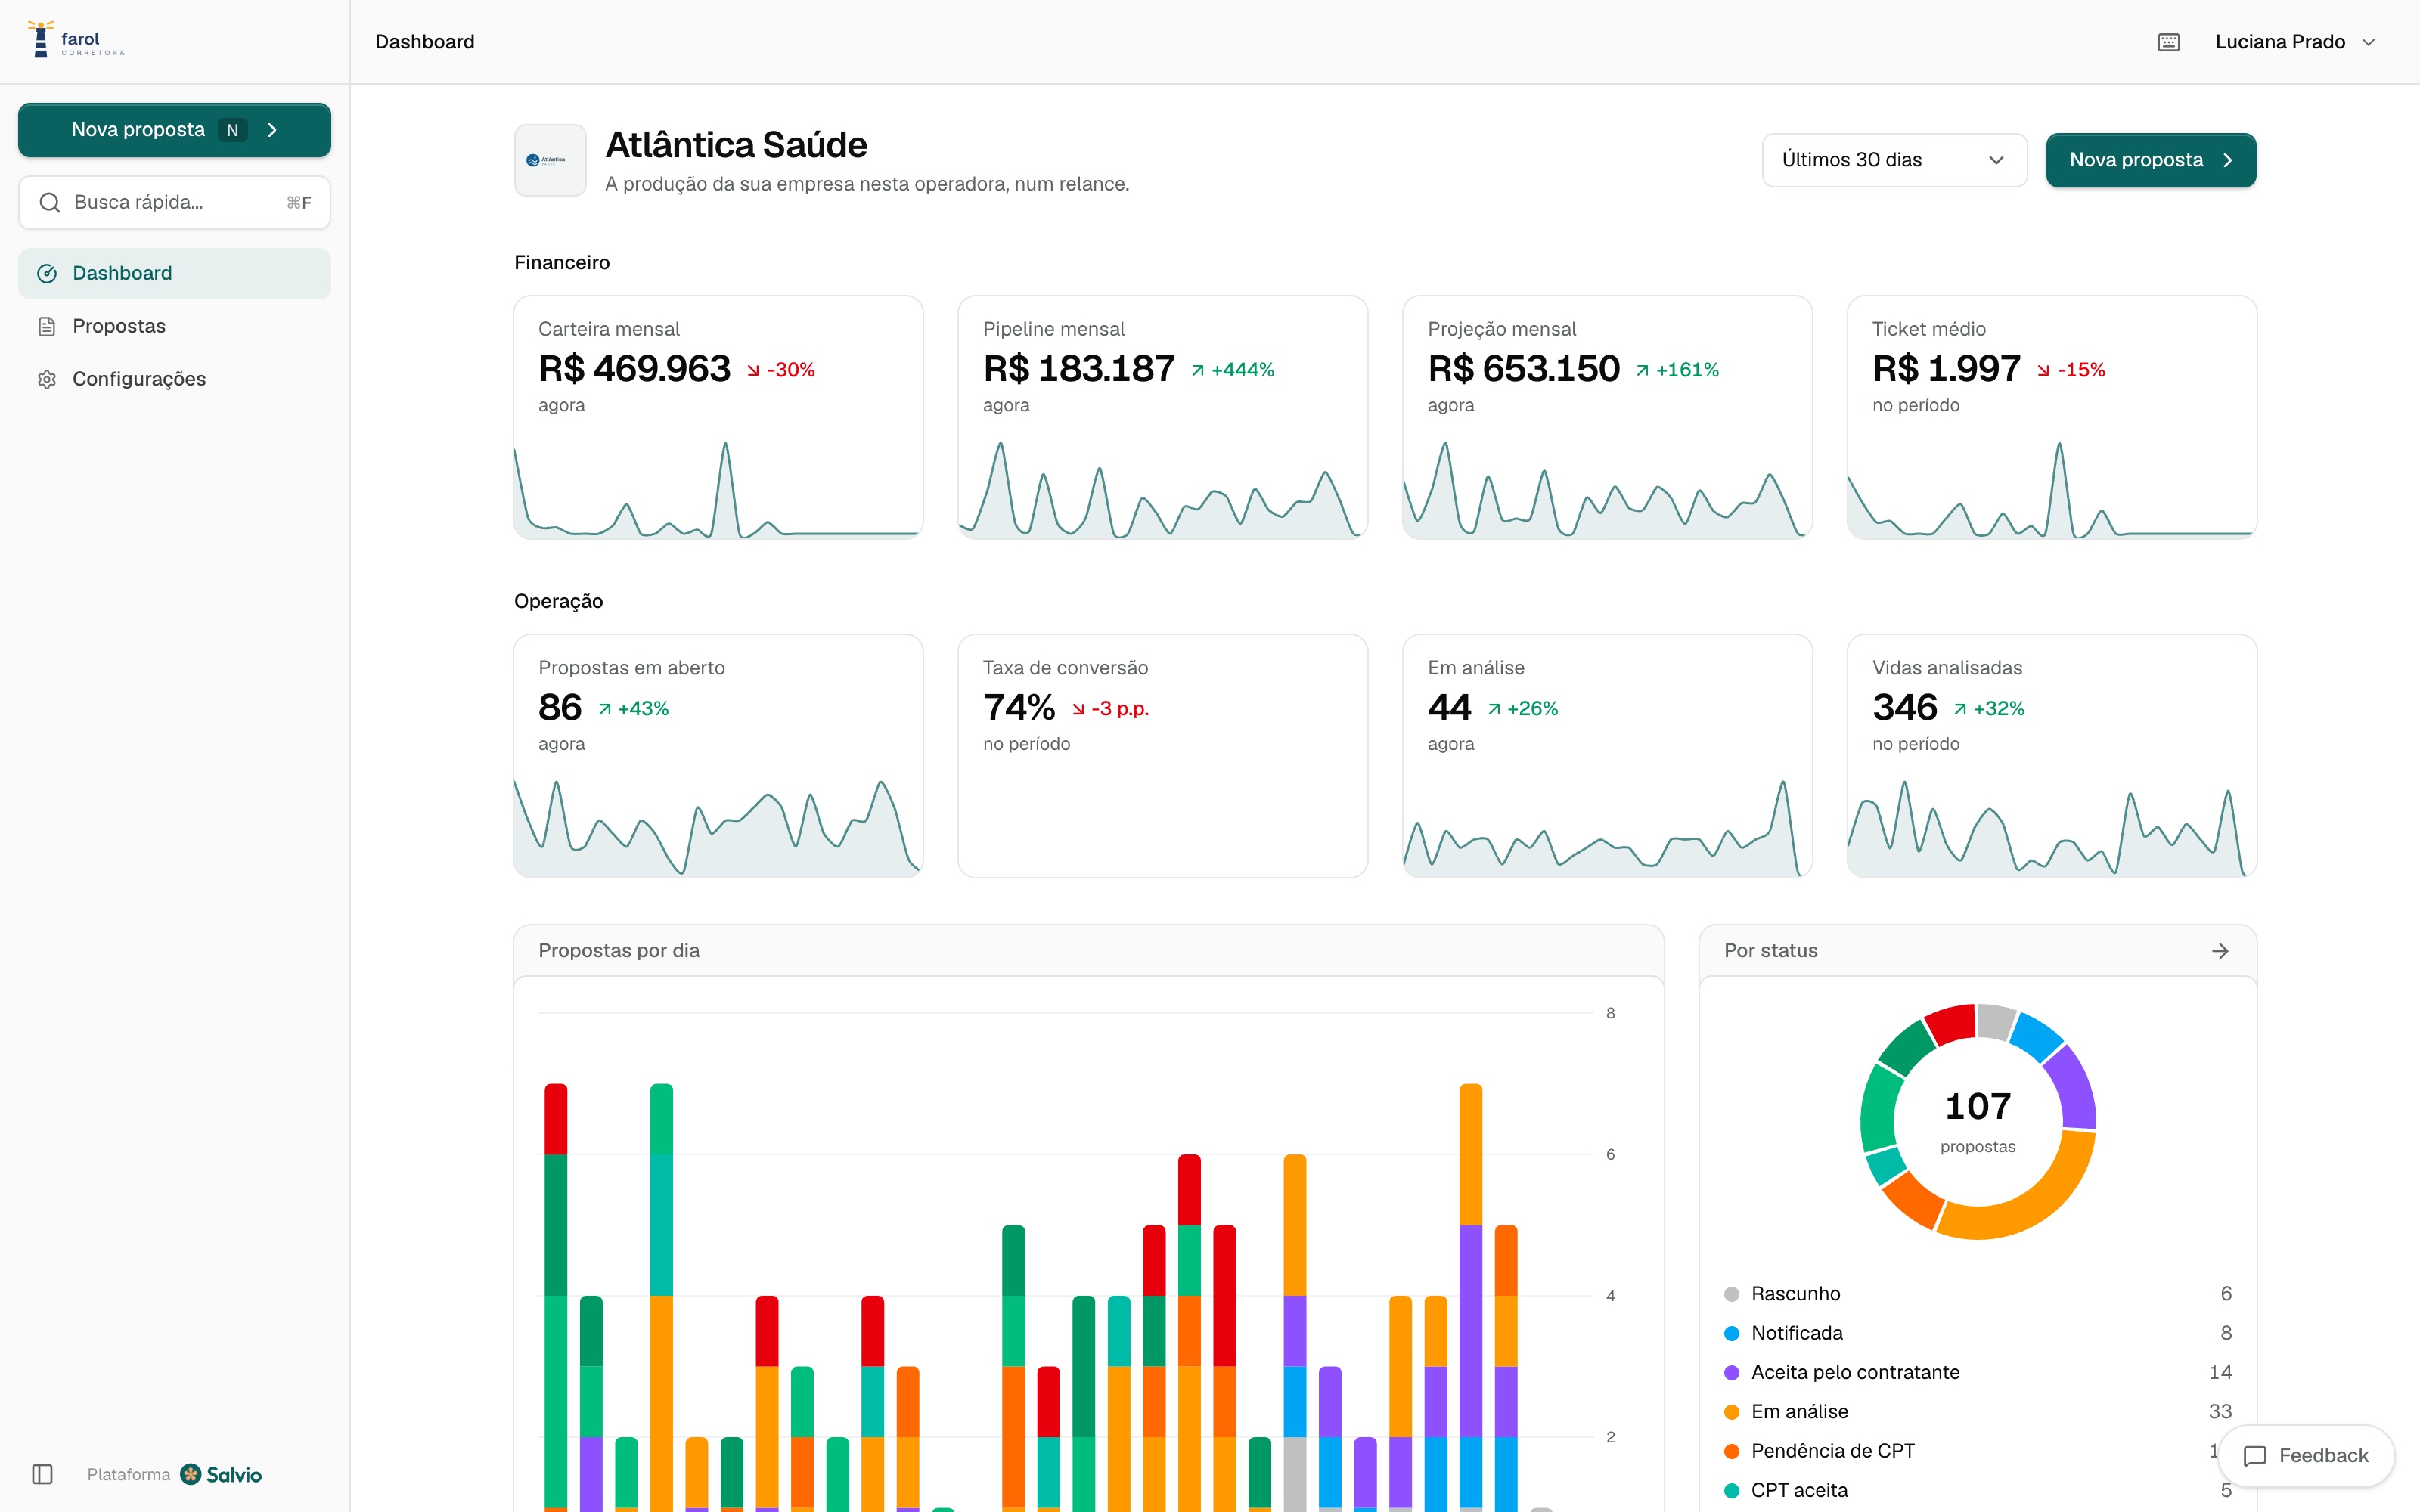Screen dimensions: 2420x1512
Task: Click the teal CPT aceita legend dot
Action: tap(1731, 1490)
